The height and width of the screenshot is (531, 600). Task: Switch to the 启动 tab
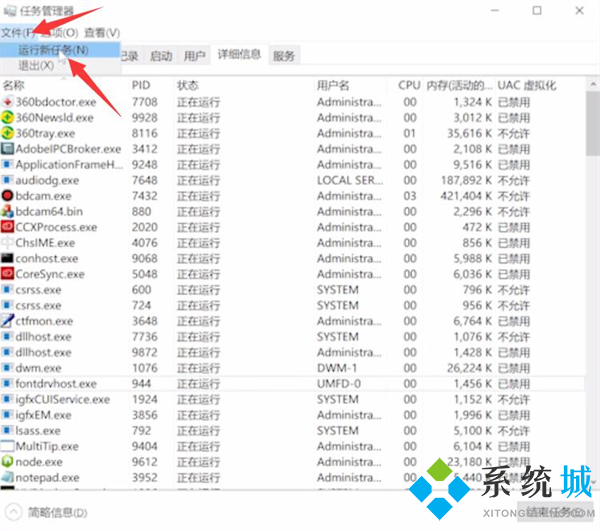pyautogui.click(x=161, y=56)
